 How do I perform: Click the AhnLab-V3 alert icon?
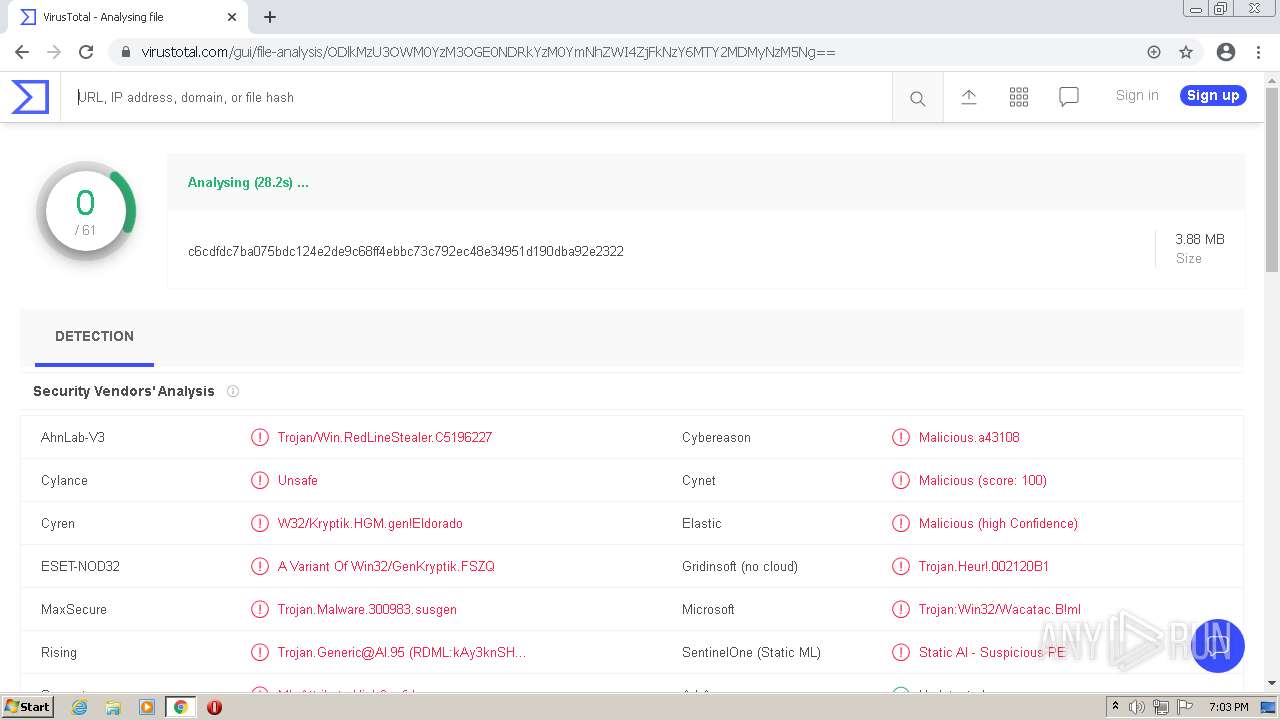(260, 437)
